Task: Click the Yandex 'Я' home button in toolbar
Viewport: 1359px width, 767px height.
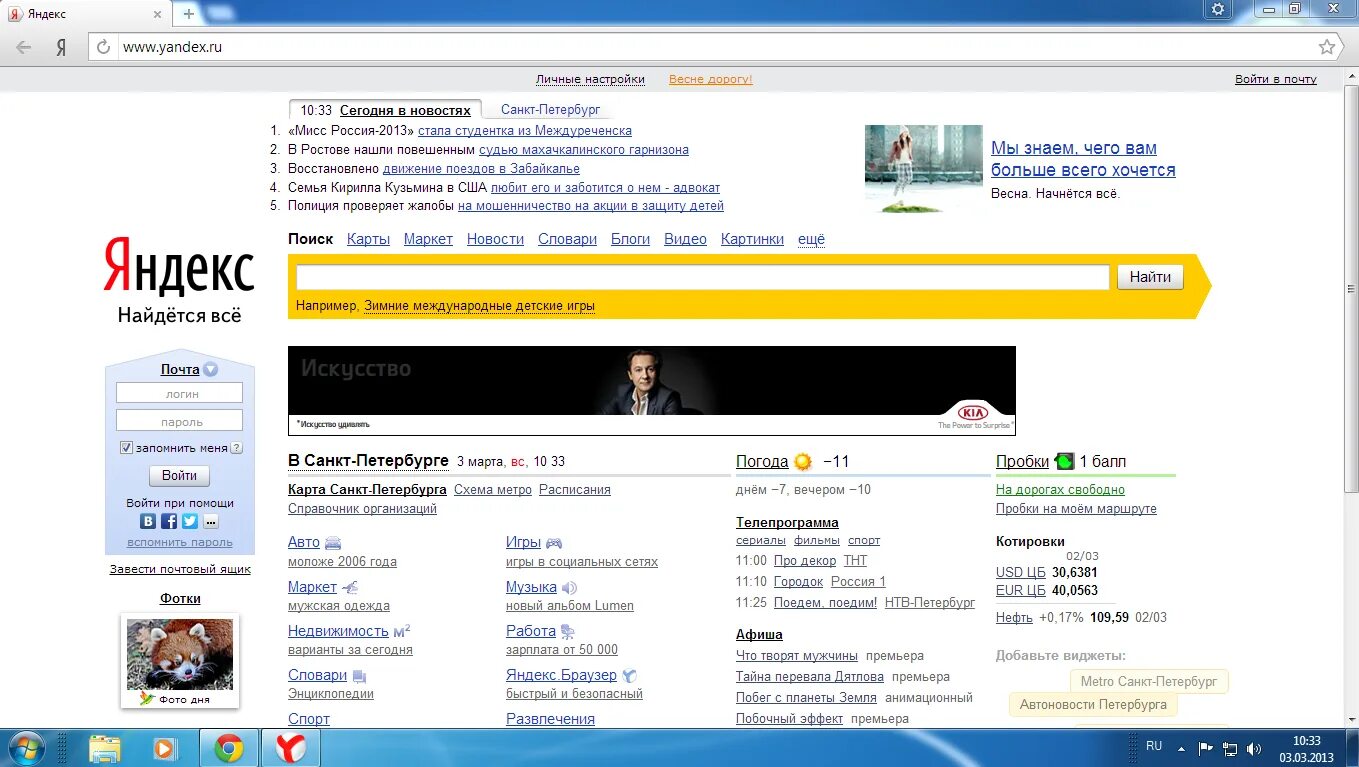Action: (61, 47)
